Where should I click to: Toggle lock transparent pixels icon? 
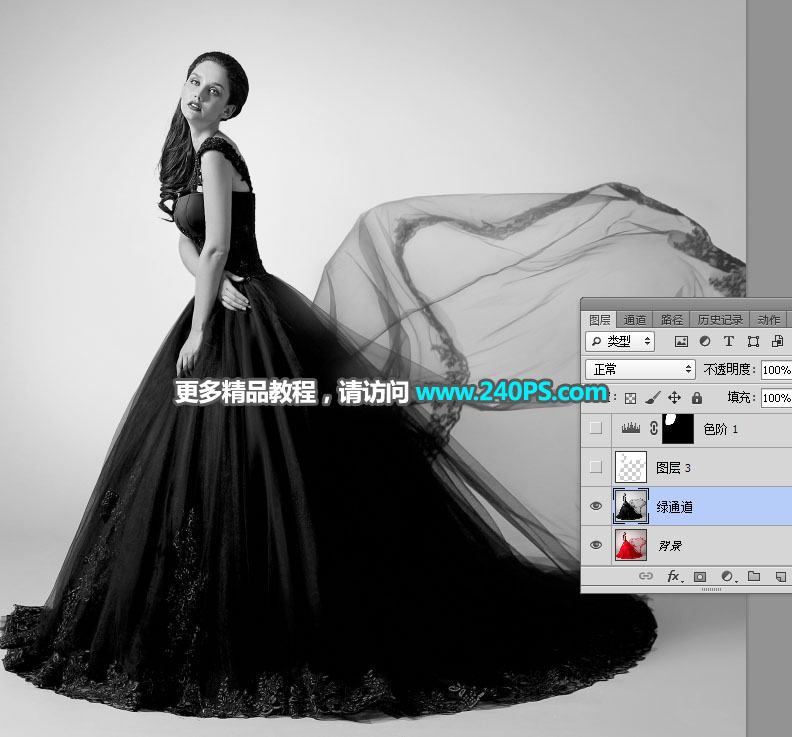[630, 399]
